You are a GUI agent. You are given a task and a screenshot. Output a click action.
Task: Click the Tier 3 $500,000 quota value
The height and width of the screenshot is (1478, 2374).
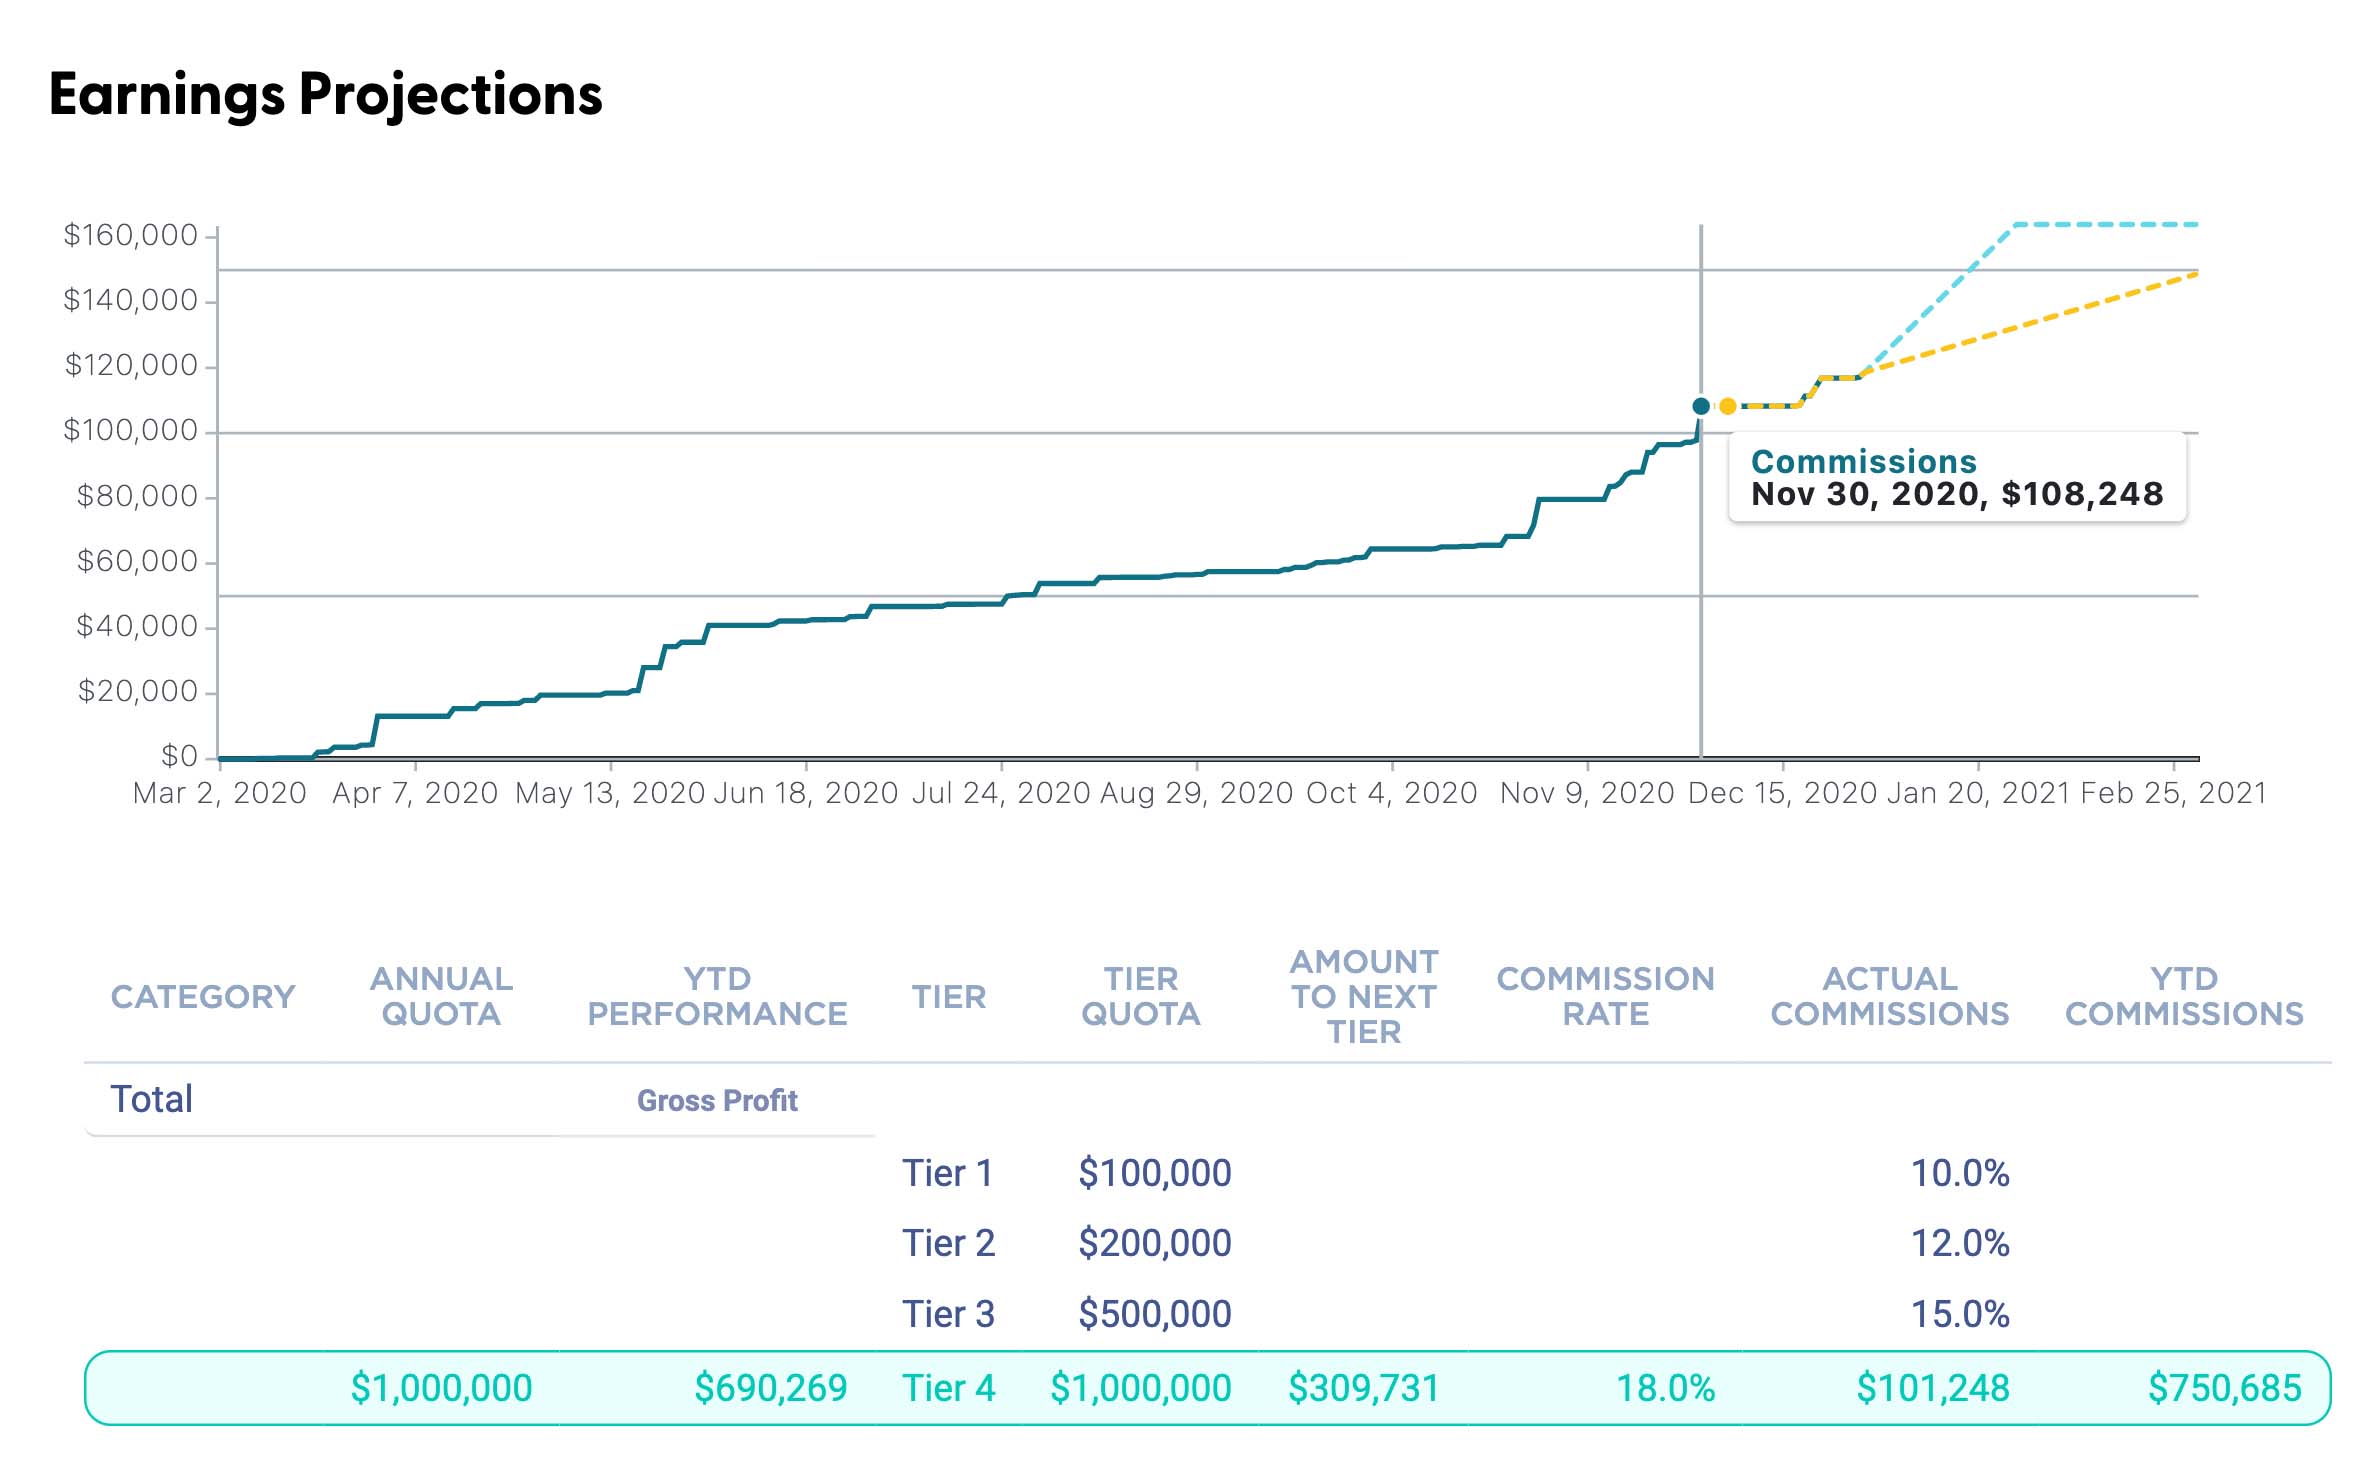point(1154,1314)
